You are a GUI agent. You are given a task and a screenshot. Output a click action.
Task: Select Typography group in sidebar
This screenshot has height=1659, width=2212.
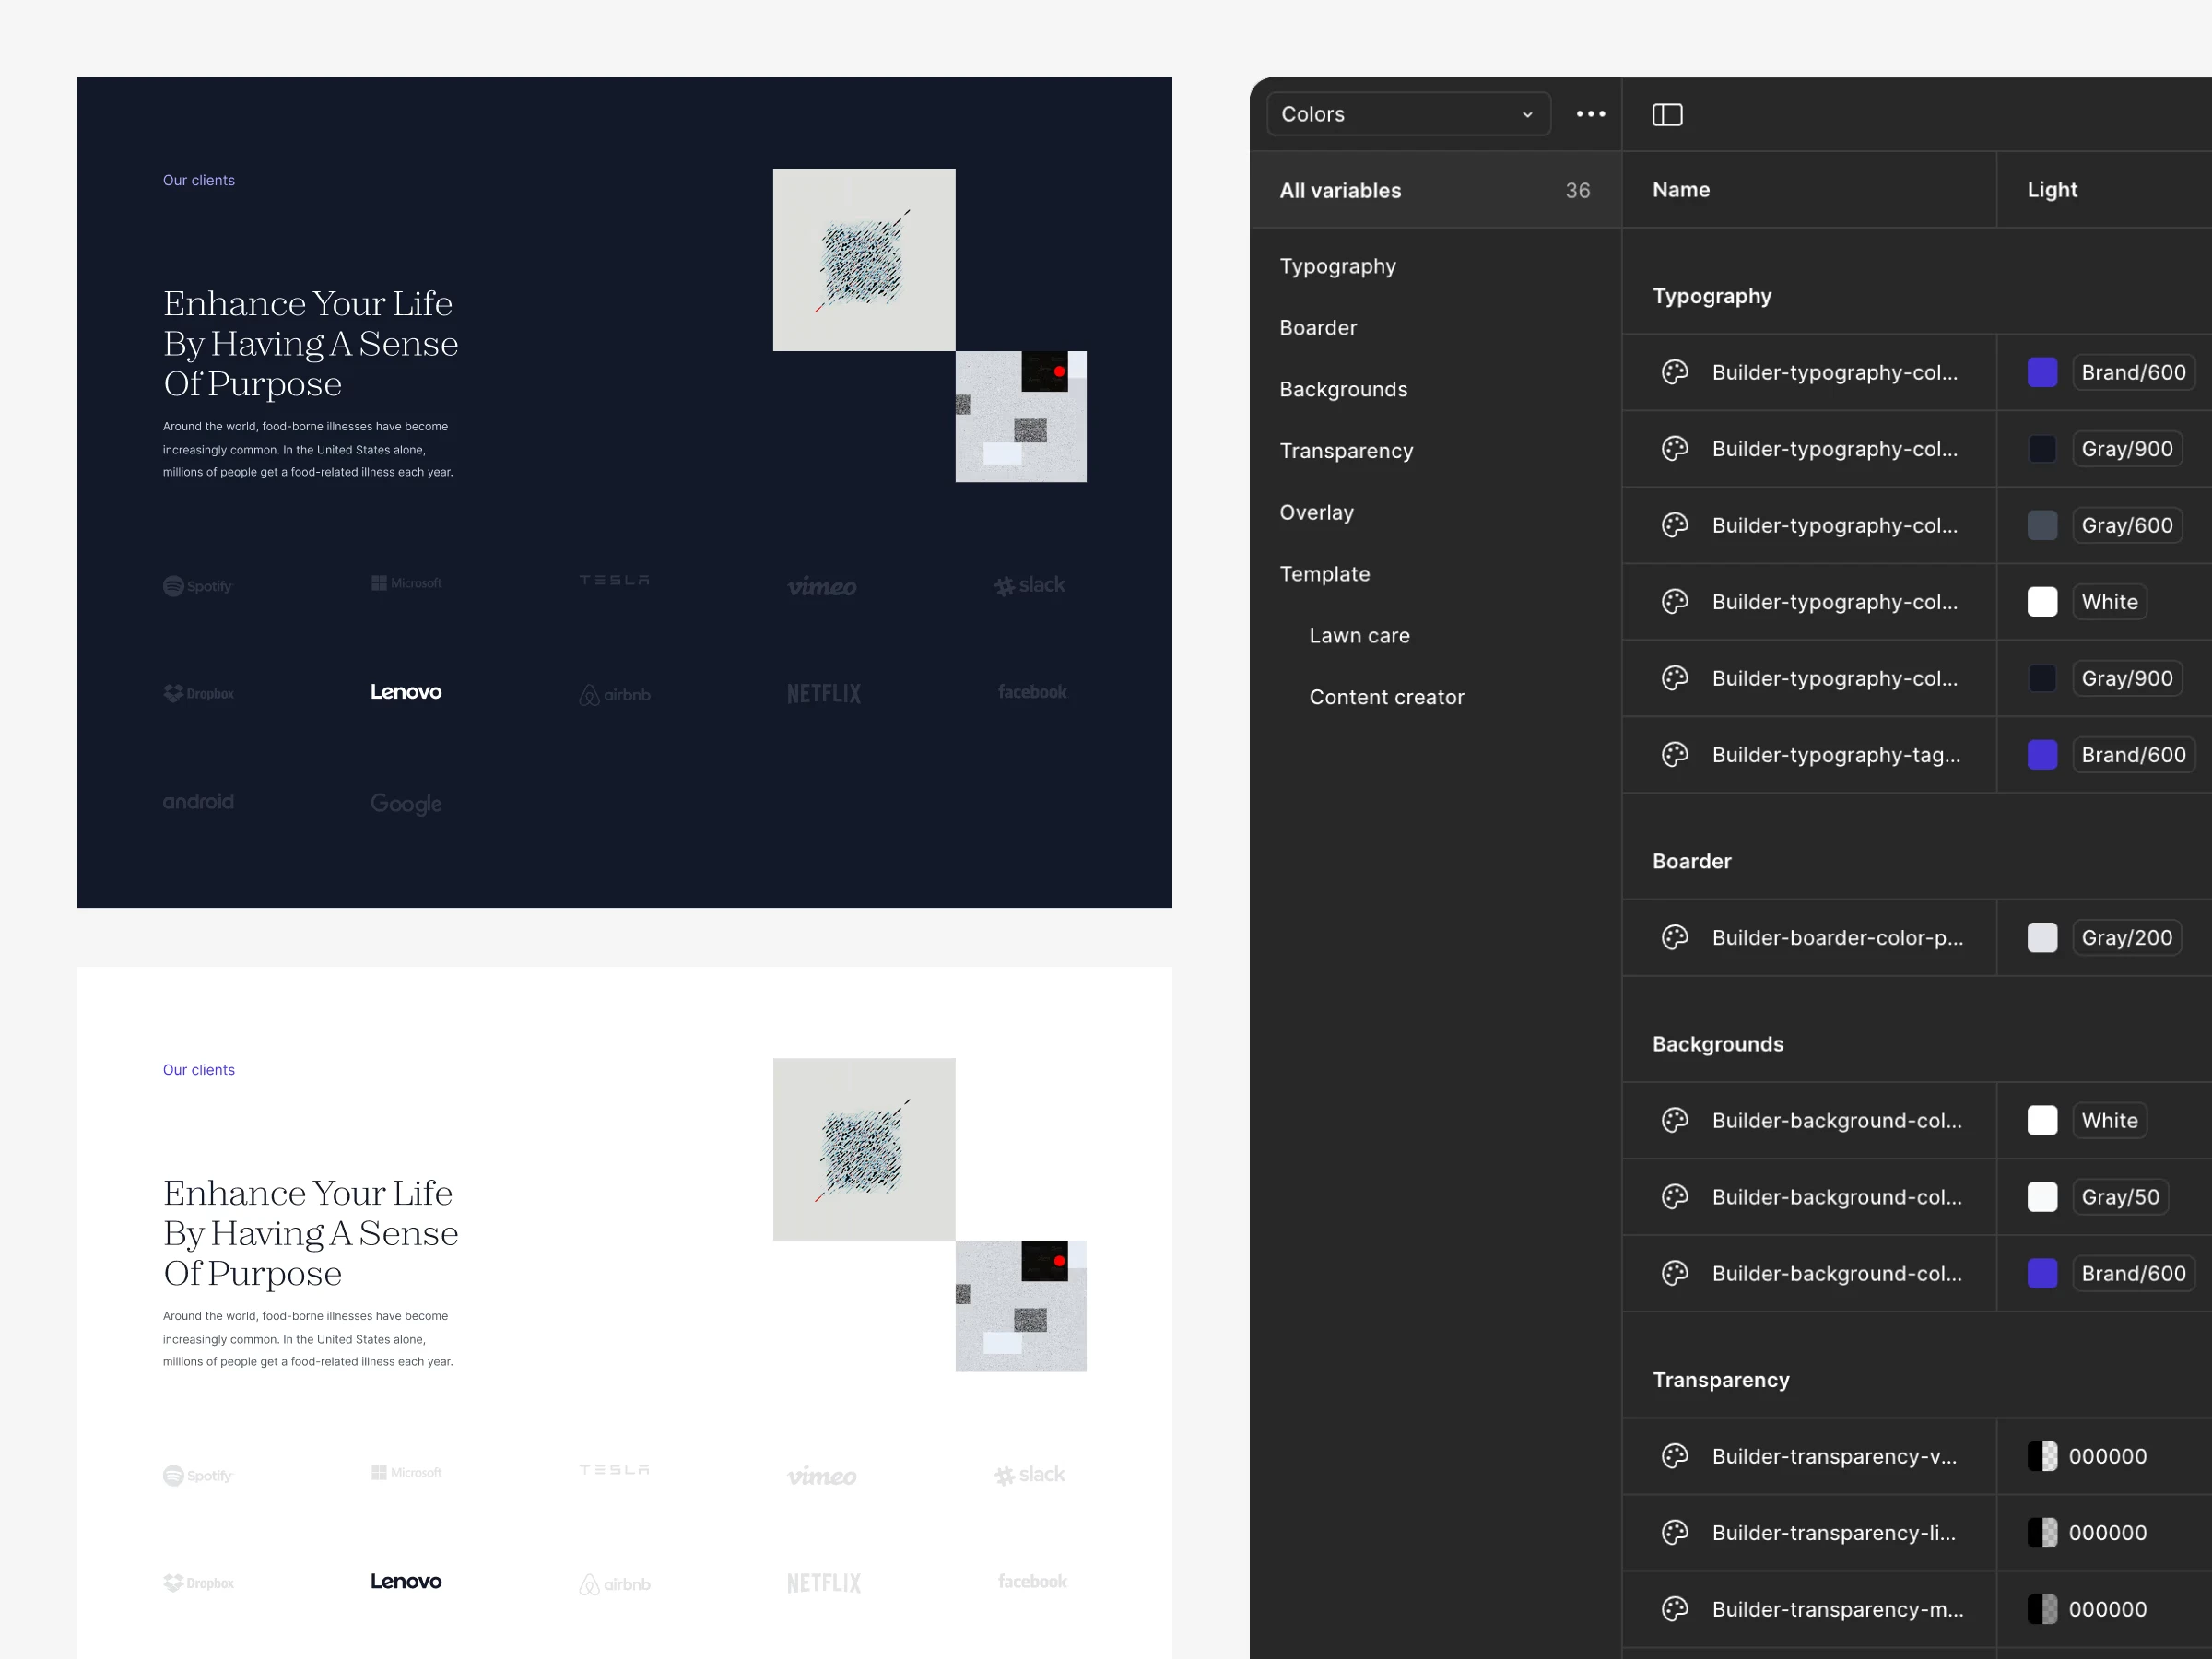pyautogui.click(x=1337, y=266)
